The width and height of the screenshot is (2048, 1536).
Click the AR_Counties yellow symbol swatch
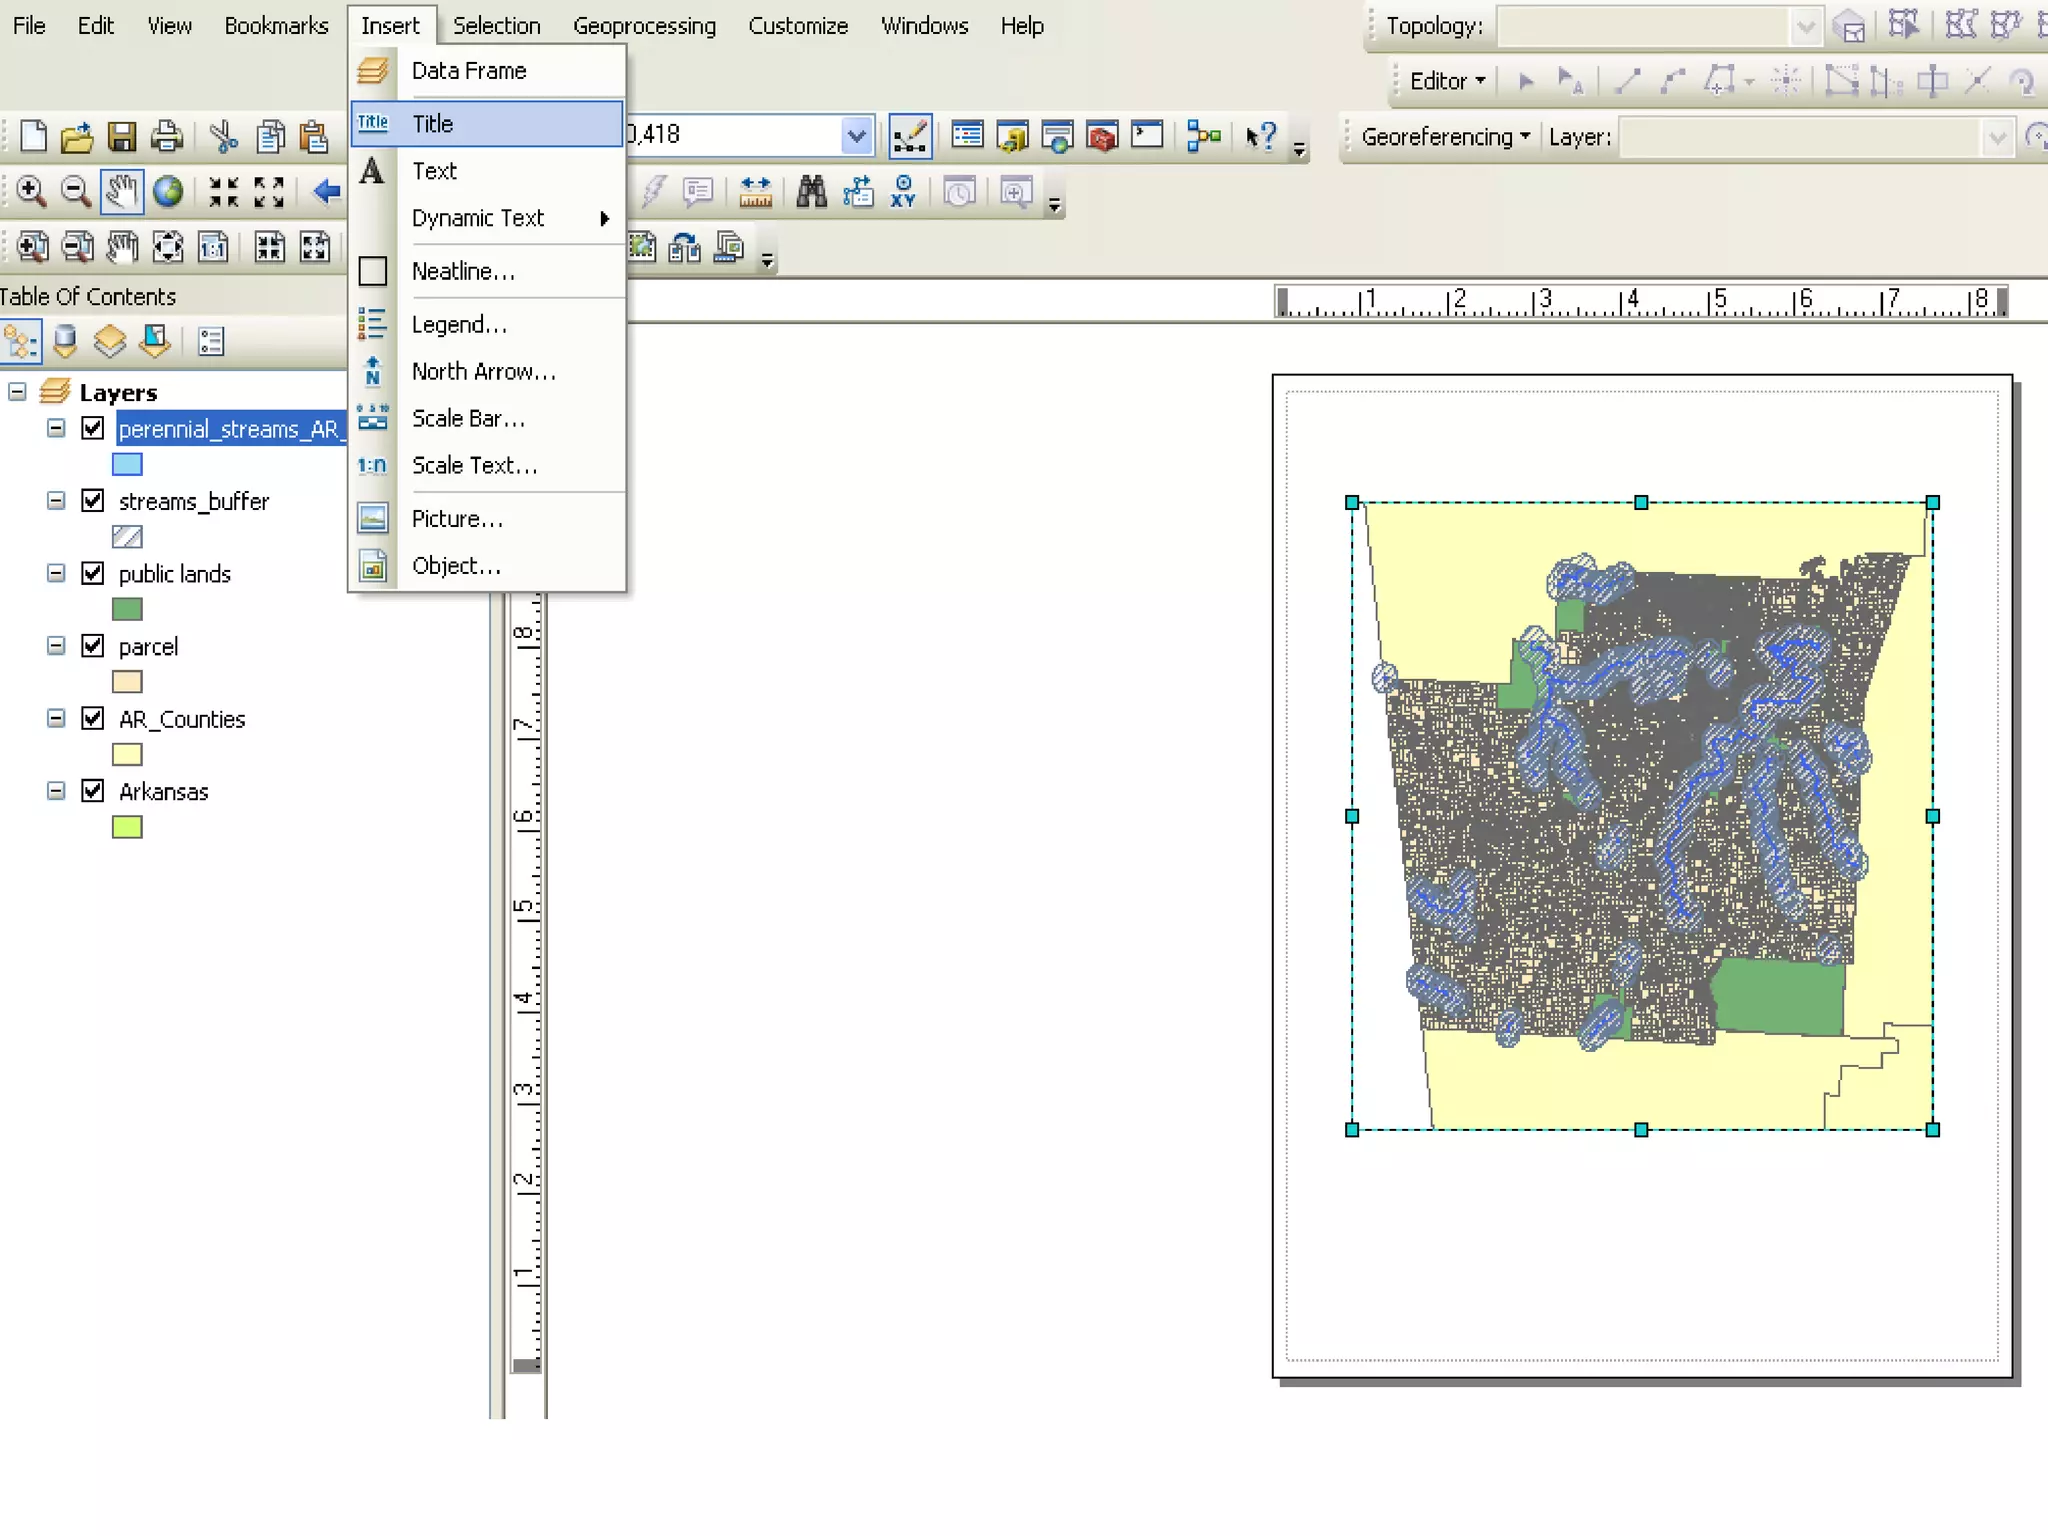coord(127,755)
